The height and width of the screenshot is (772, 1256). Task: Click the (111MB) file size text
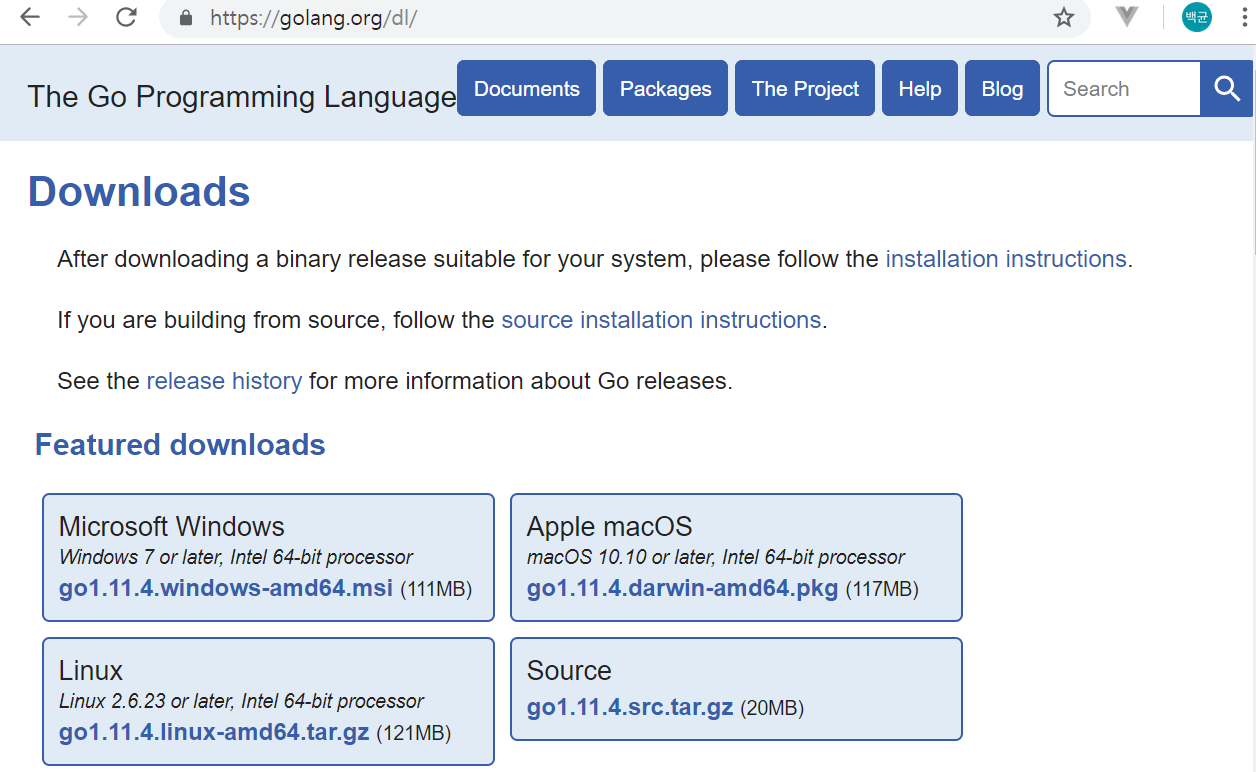[x=436, y=589]
